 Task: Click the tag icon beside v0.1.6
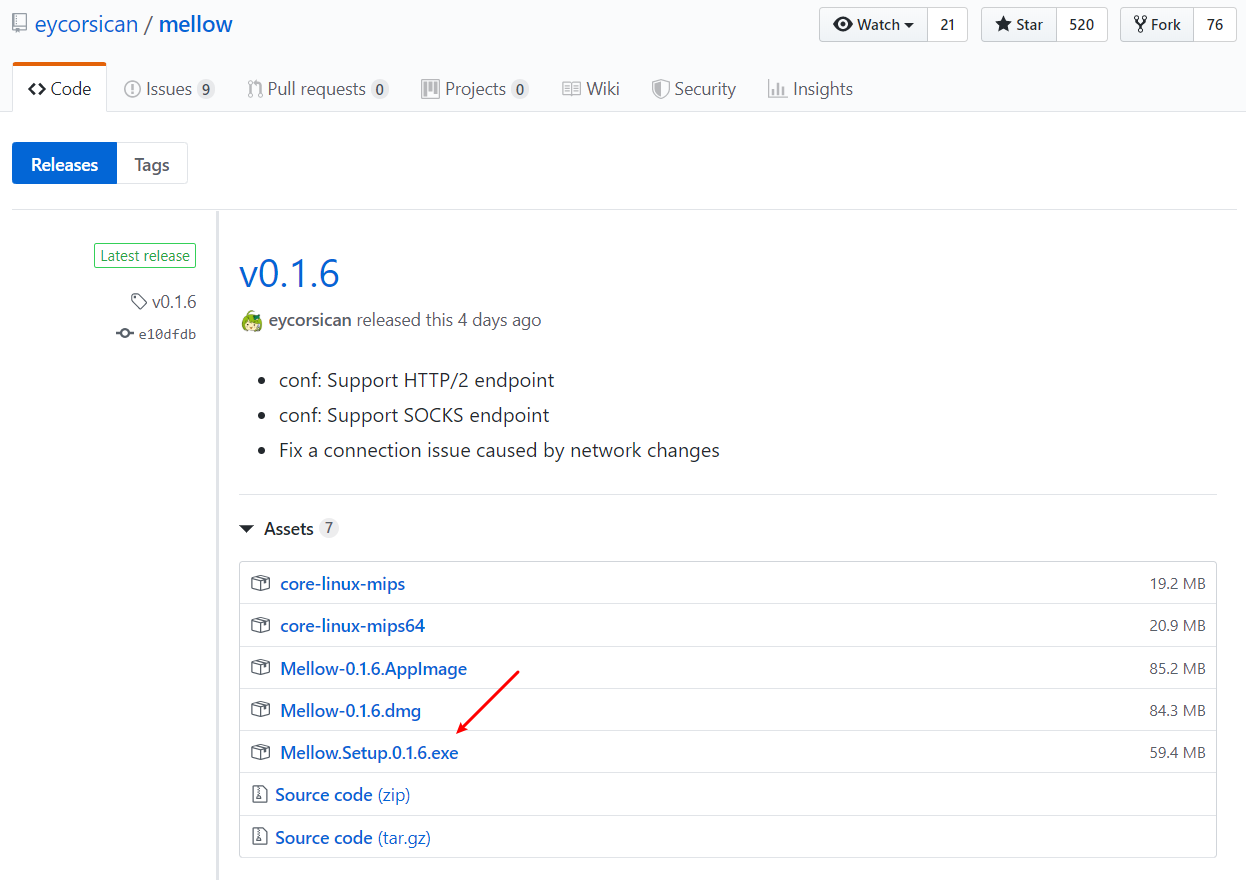point(139,301)
